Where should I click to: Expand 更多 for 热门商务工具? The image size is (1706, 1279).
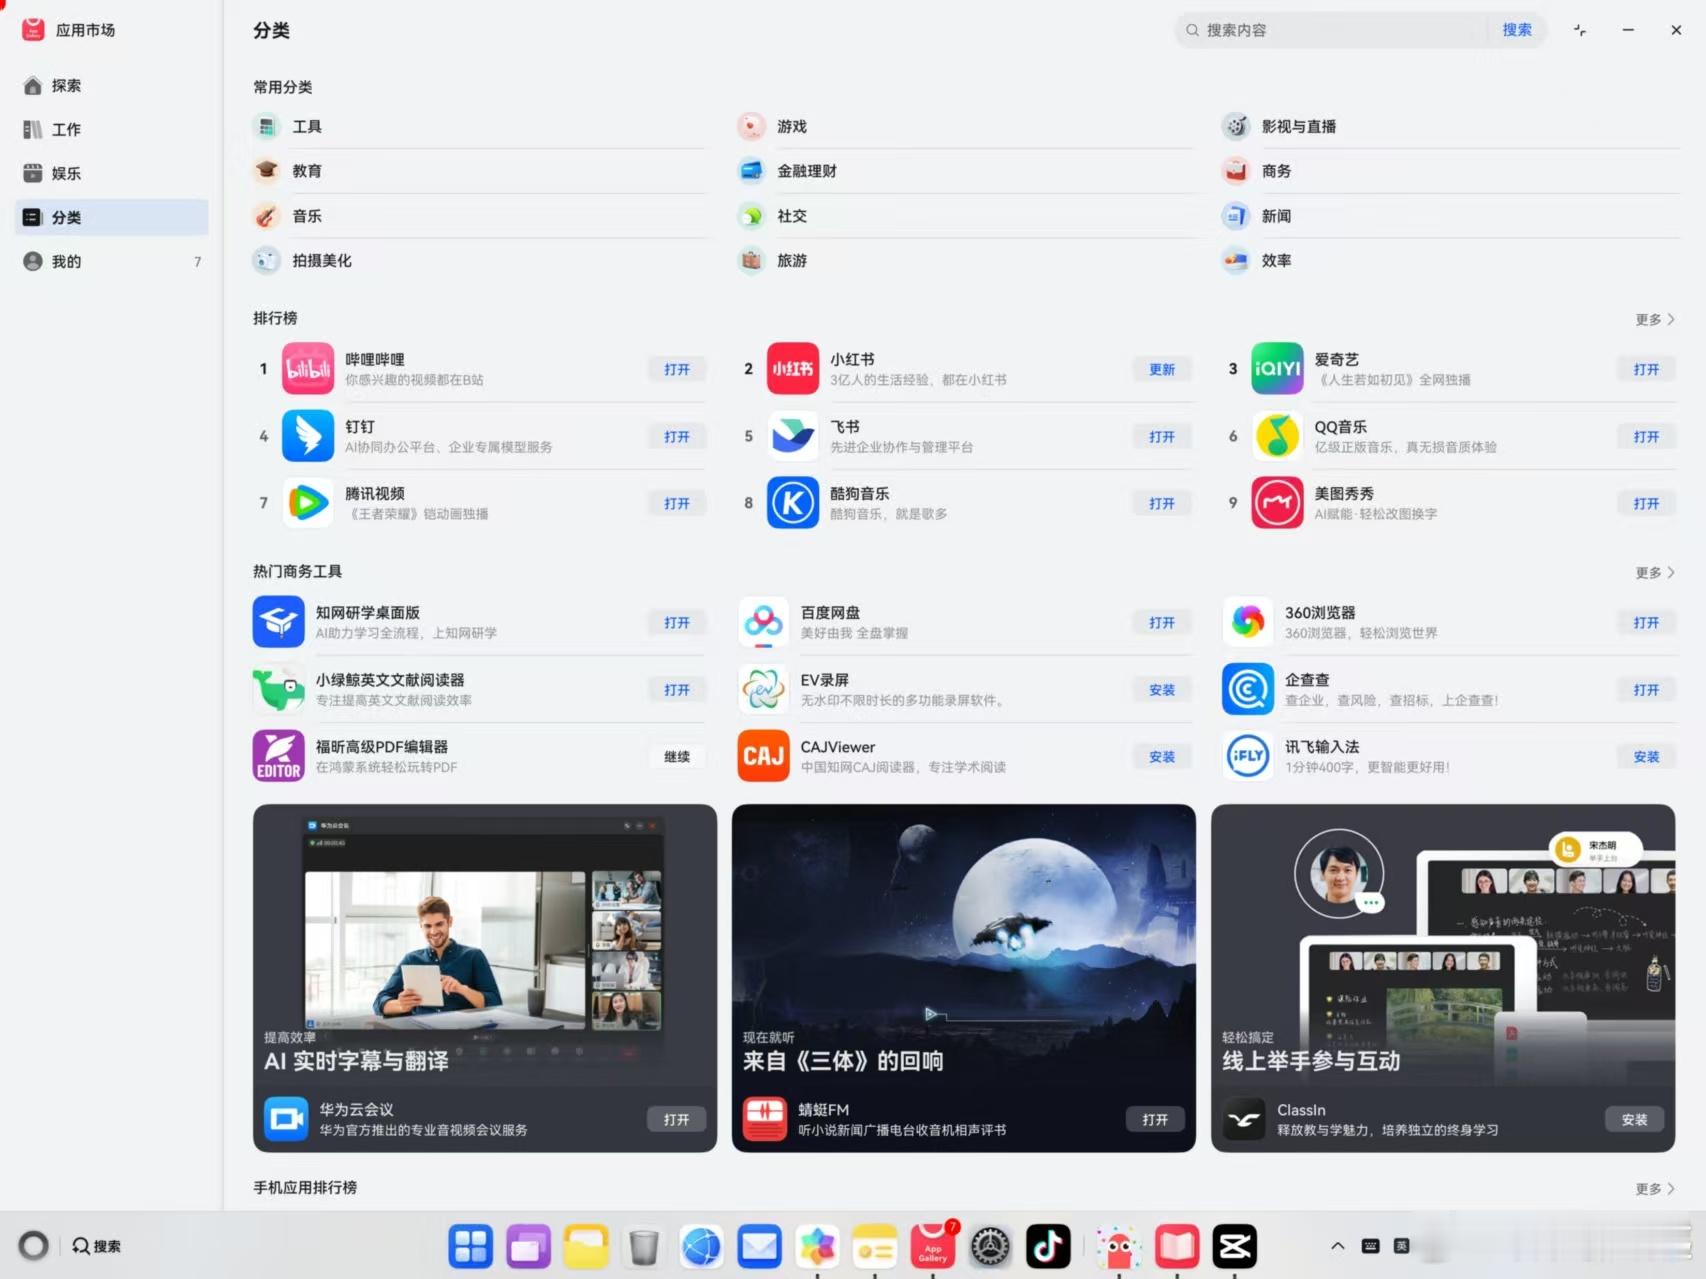pos(1655,572)
